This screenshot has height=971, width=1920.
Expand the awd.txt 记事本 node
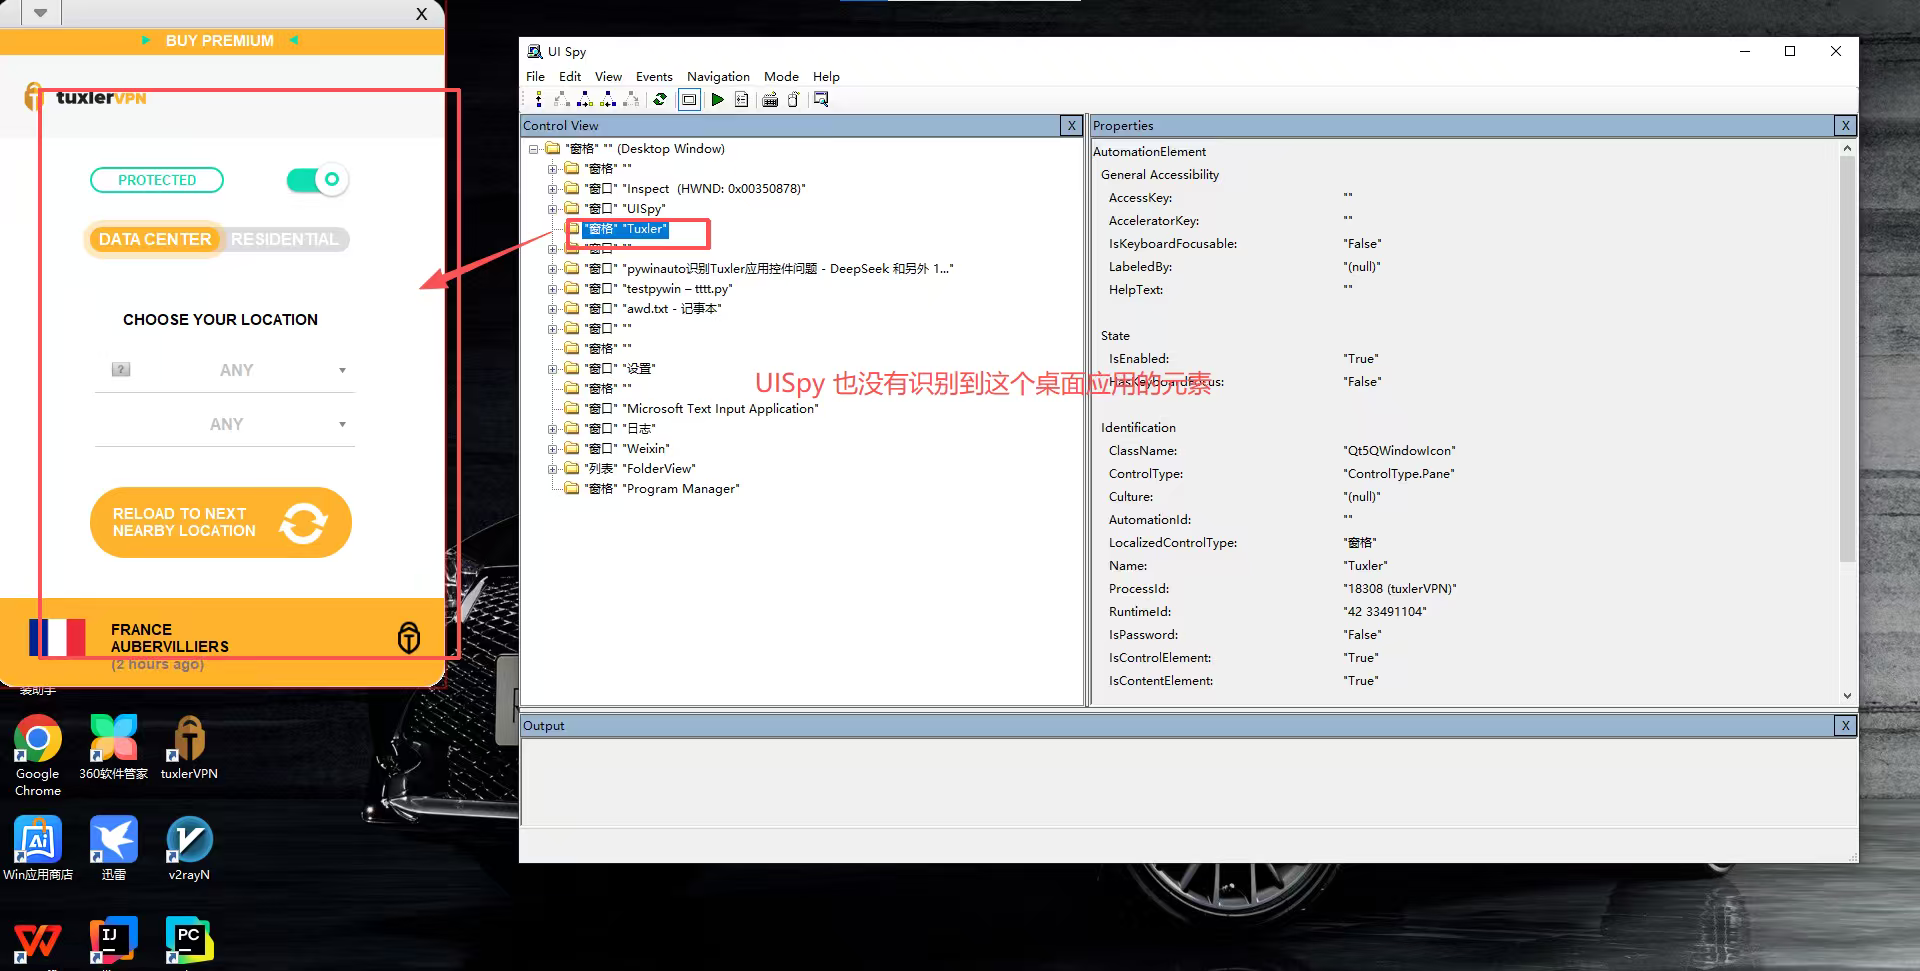point(553,309)
